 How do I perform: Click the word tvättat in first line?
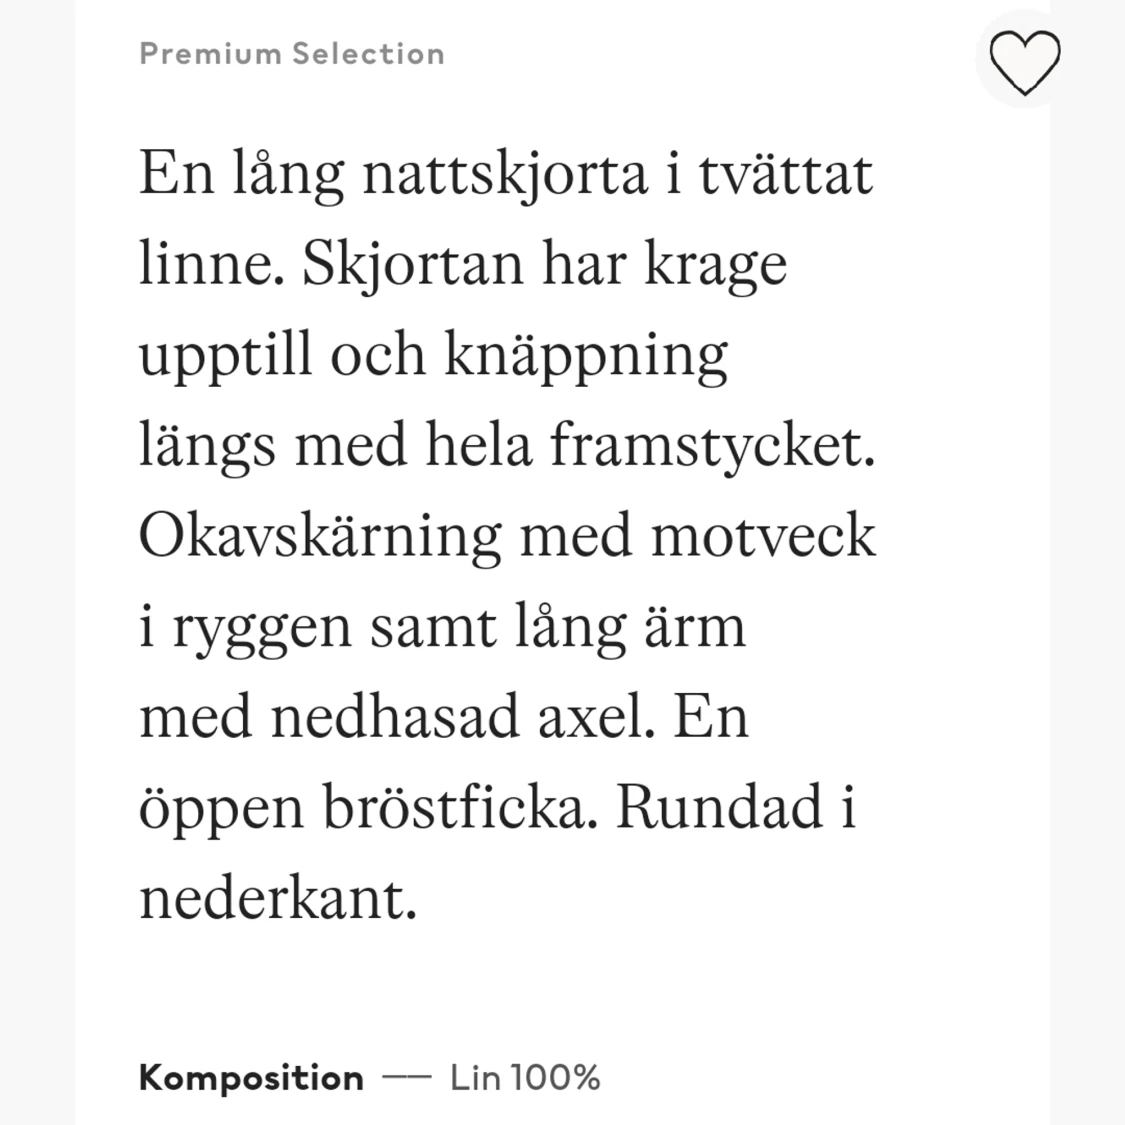(786, 174)
